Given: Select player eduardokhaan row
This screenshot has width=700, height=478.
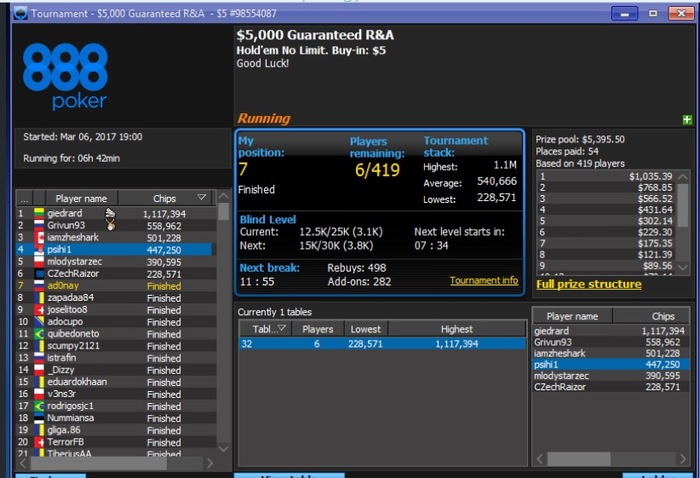Looking at the screenshot, I should [x=114, y=382].
